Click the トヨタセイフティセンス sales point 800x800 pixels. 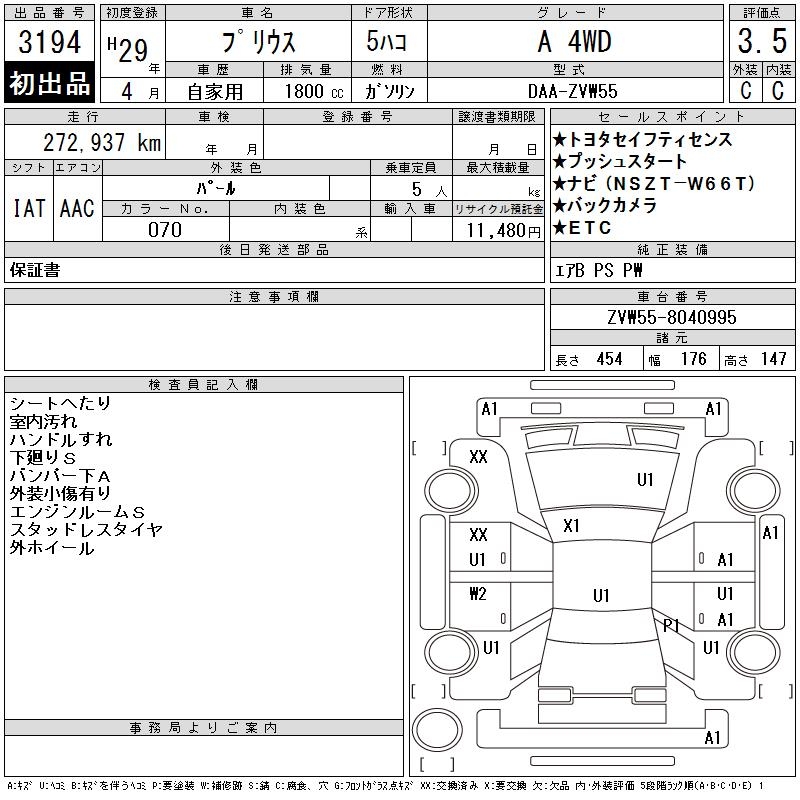tap(642, 139)
